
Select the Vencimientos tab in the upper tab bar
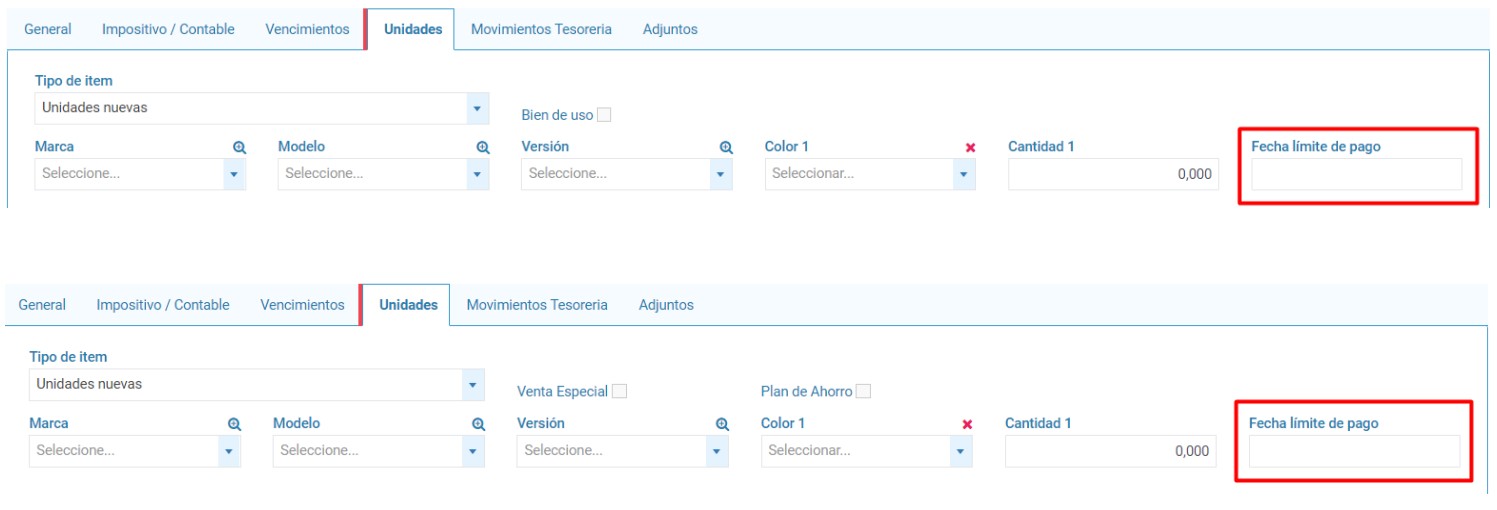pyautogui.click(x=307, y=29)
